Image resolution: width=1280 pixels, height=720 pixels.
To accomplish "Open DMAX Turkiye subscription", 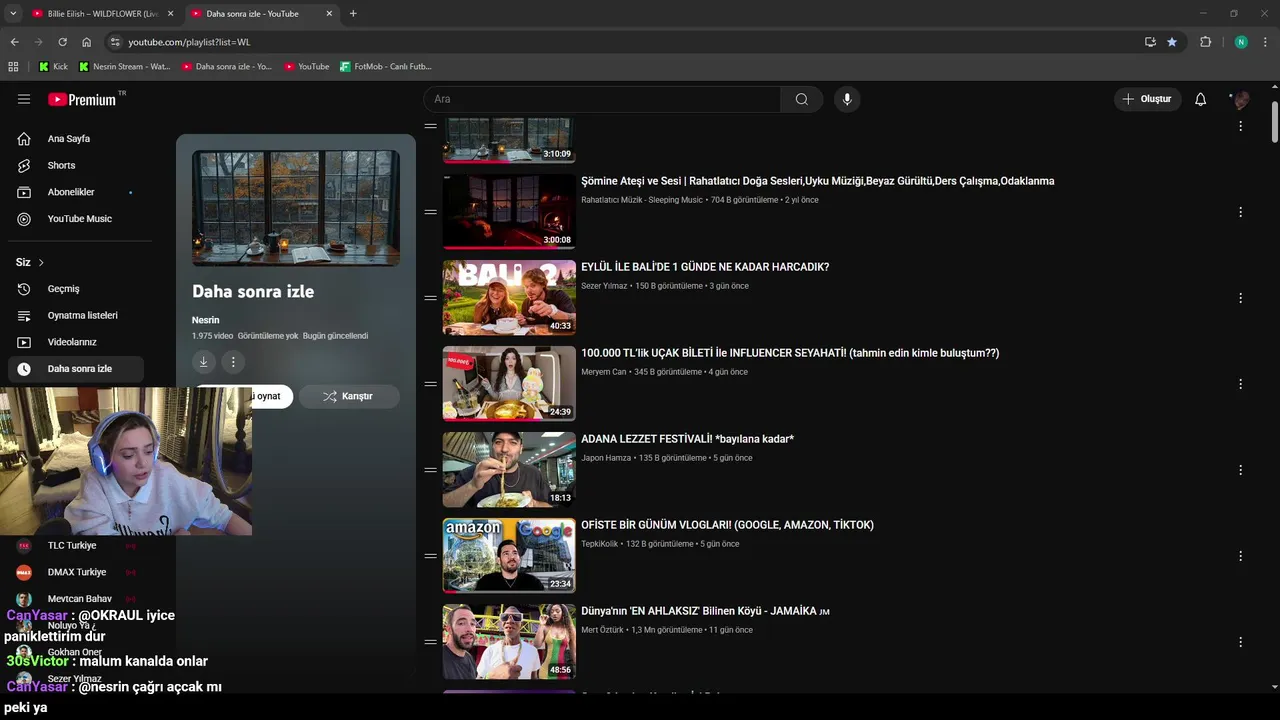I will click(x=76, y=572).
